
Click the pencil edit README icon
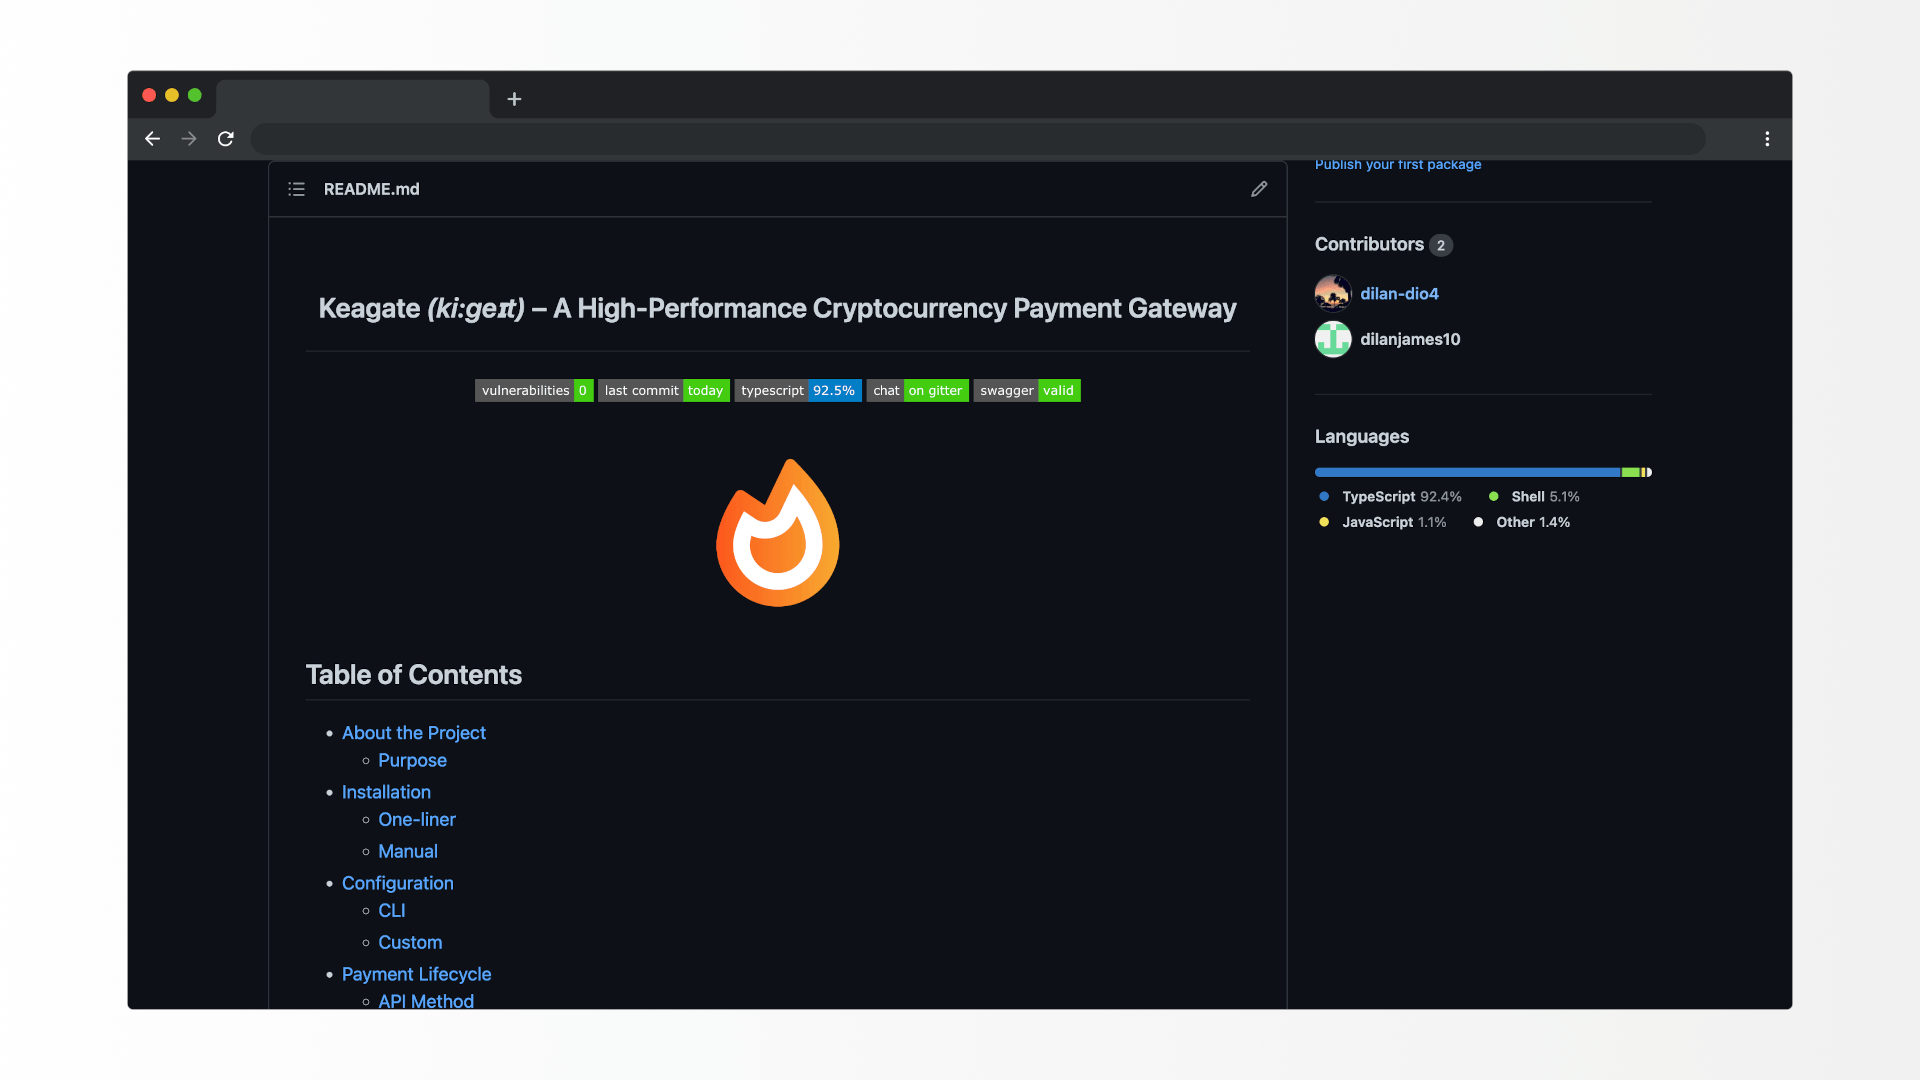(x=1259, y=189)
